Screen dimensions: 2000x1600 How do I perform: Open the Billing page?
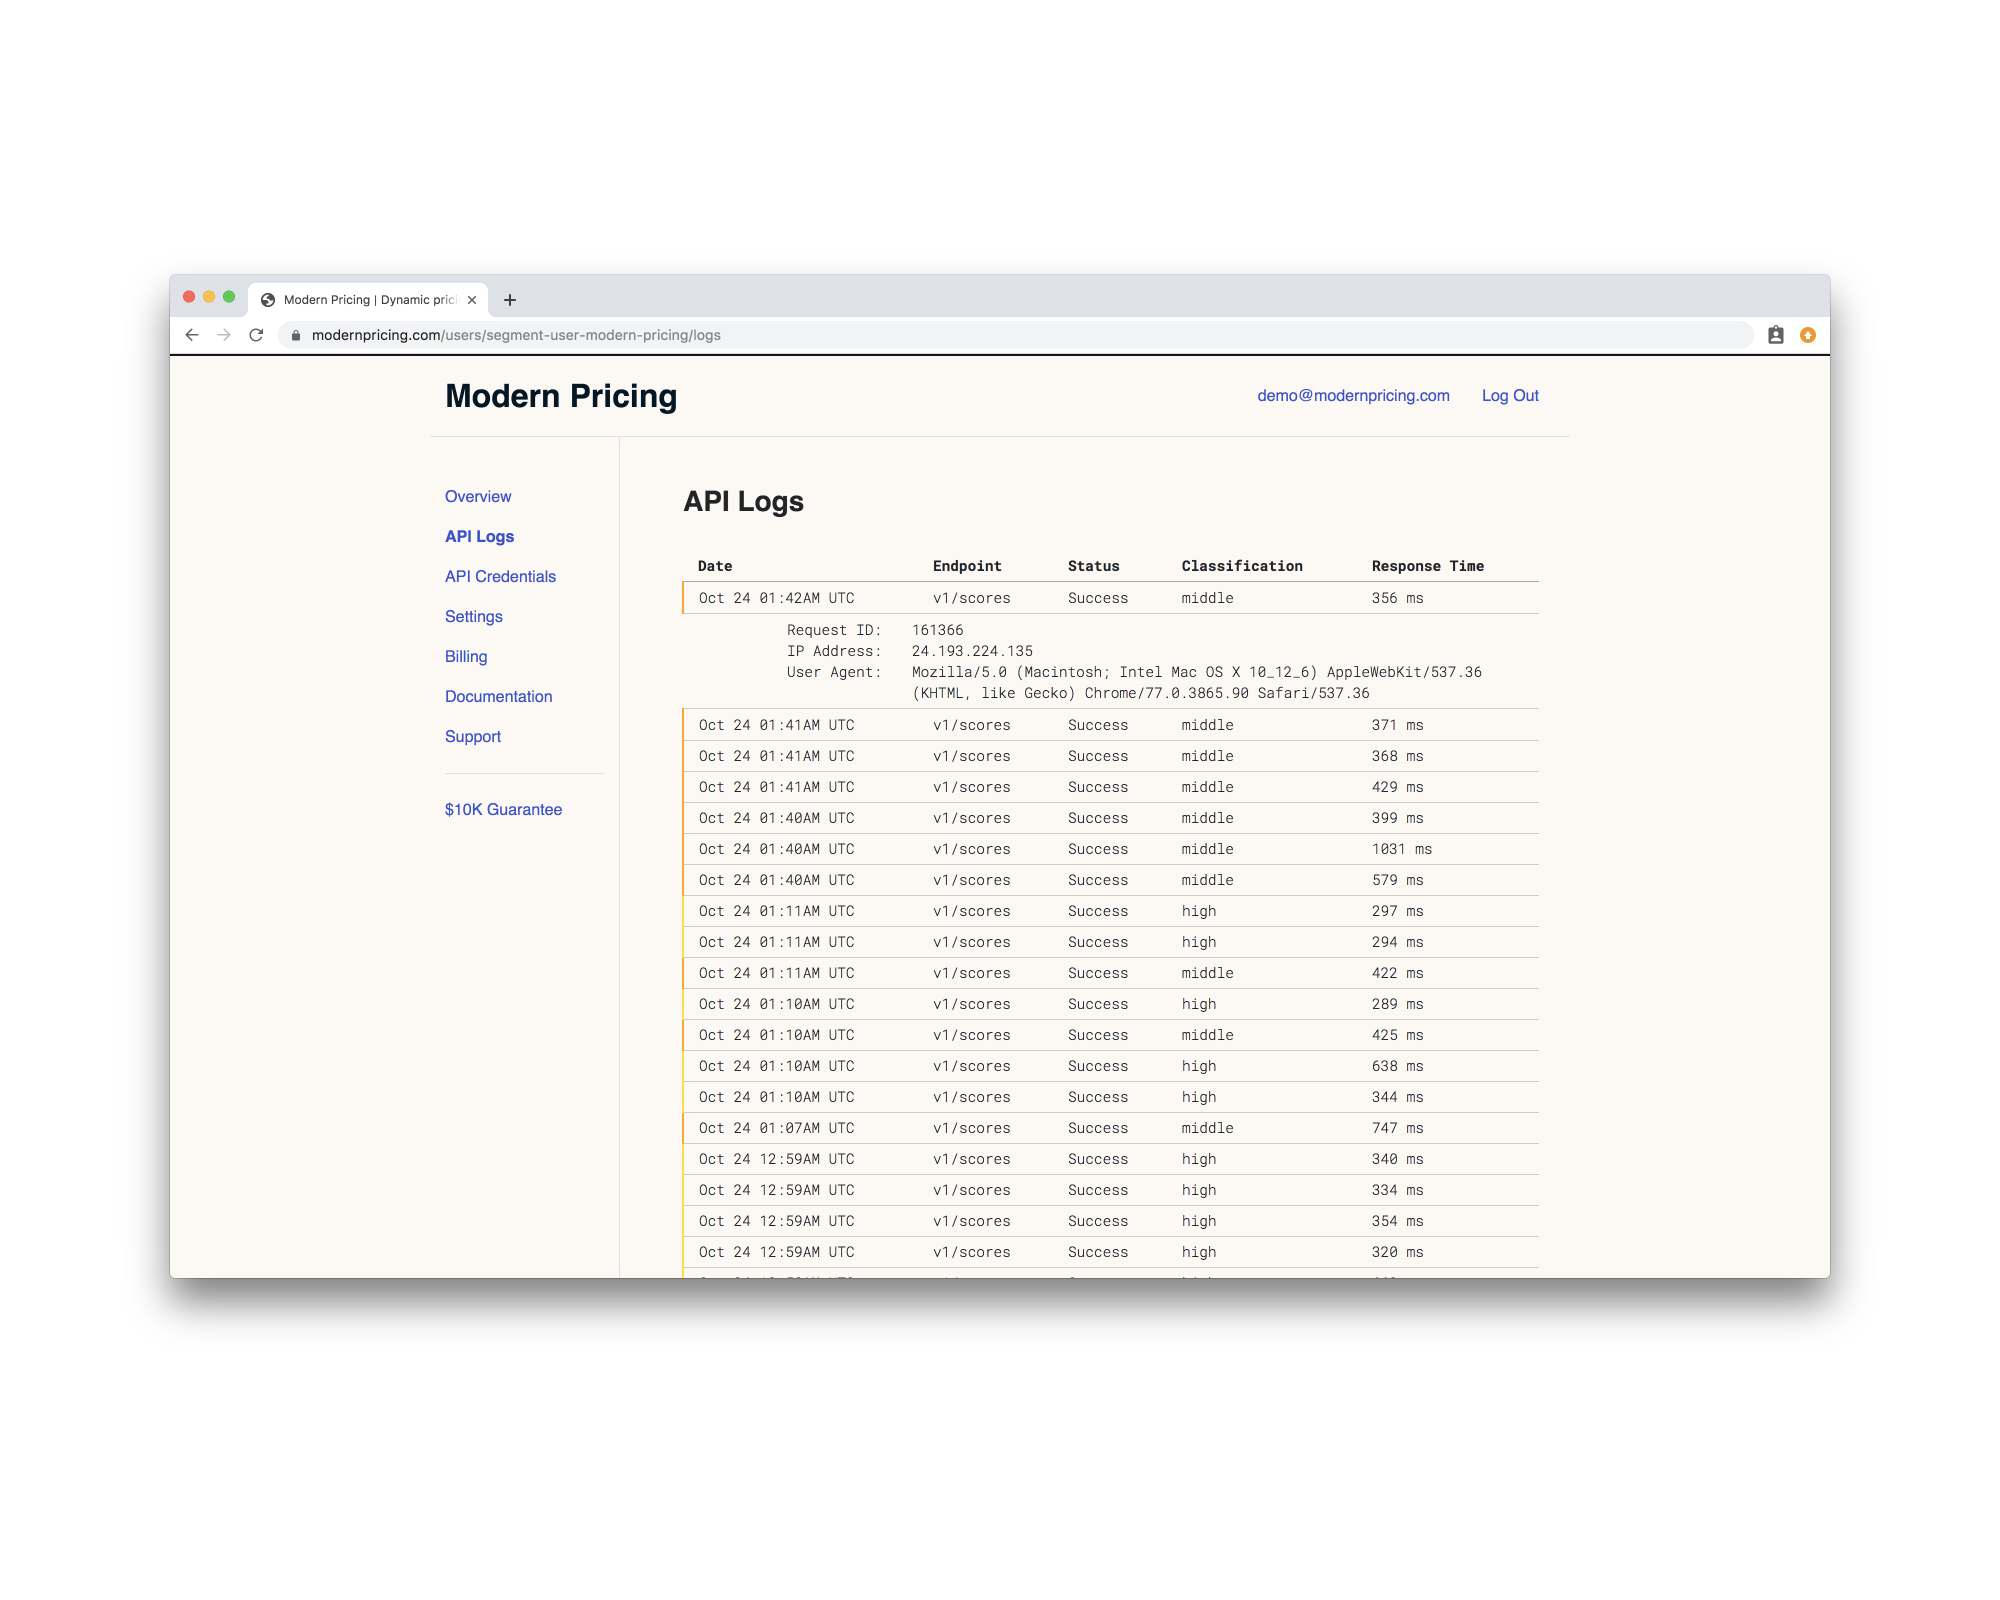pyautogui.click(x=466, y=657)
